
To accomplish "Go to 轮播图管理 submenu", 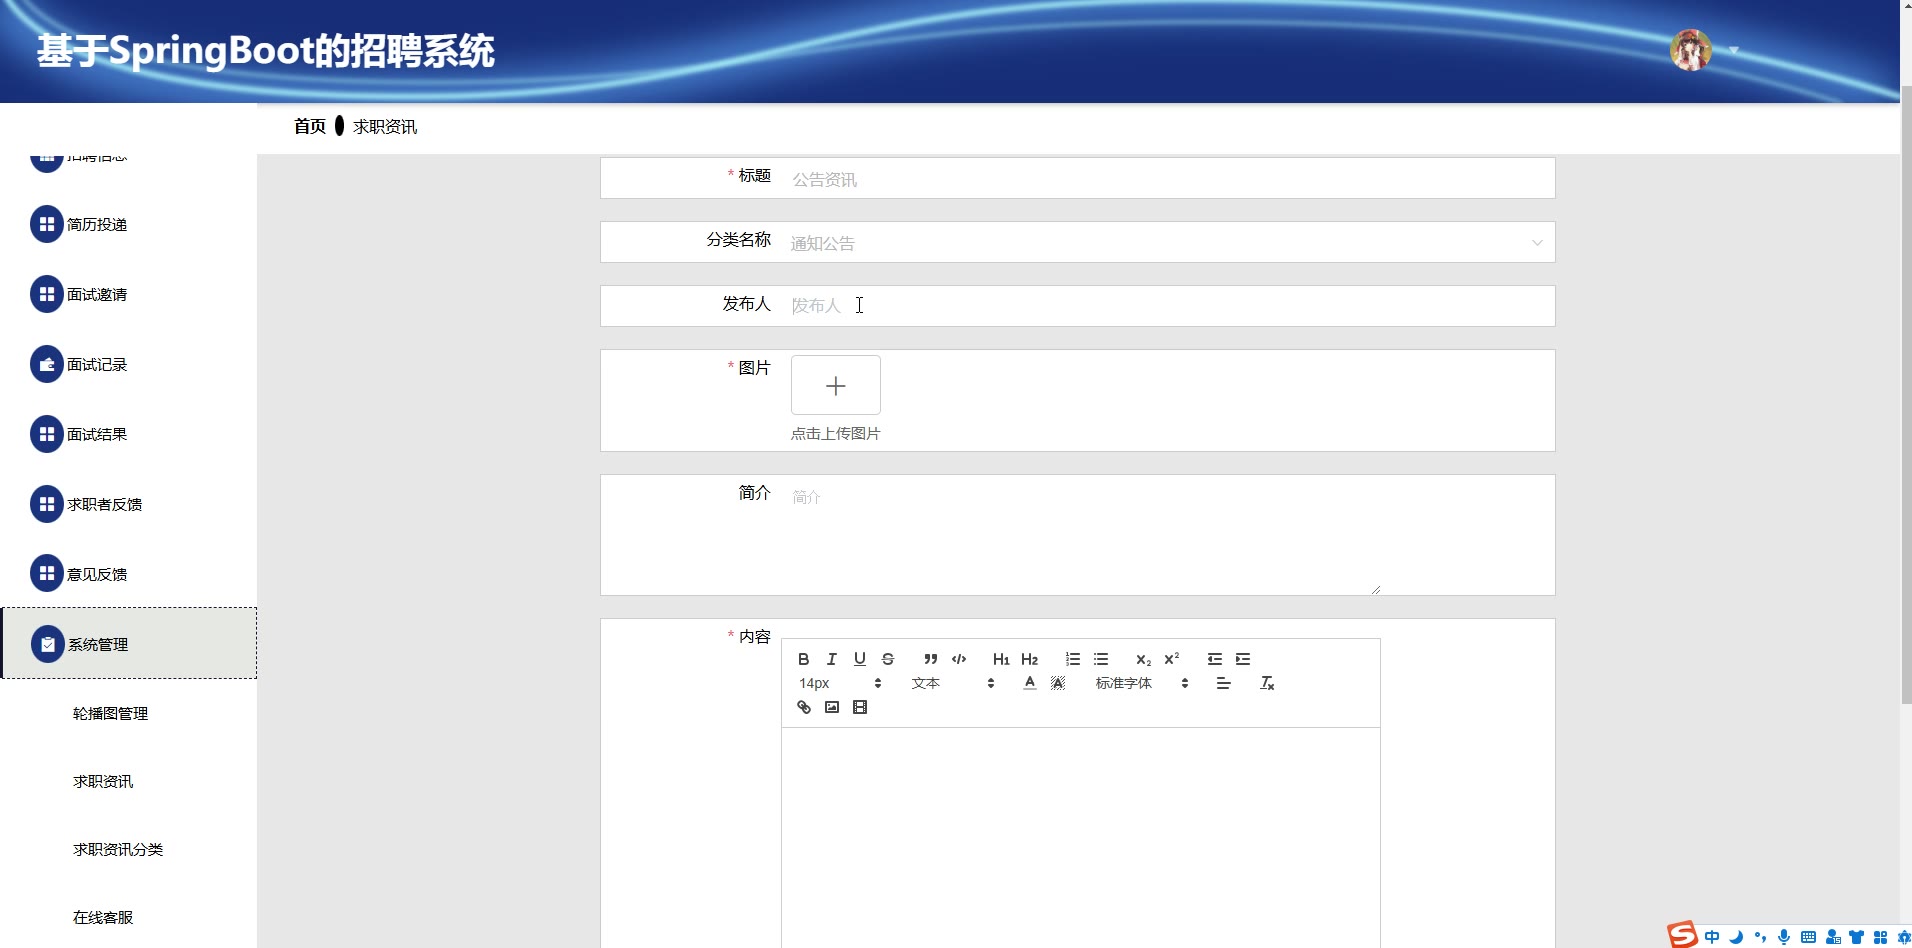I will [x=110, y=713].
